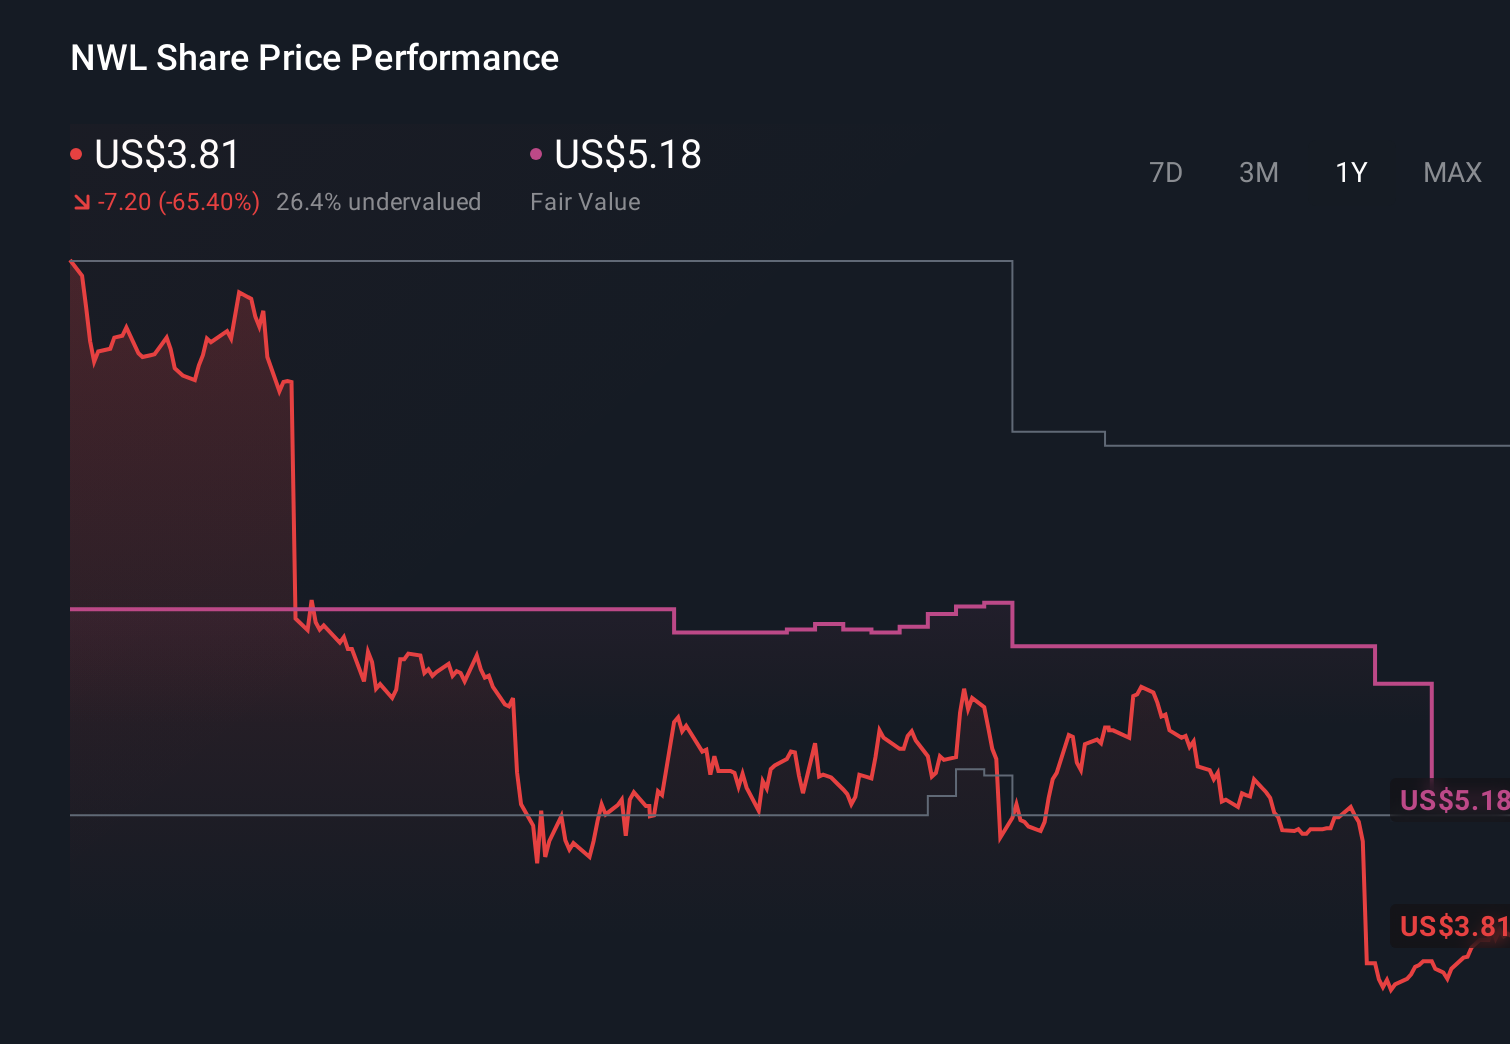
Task: Click the red share price legend dot
Action: [x=76, y=154]
